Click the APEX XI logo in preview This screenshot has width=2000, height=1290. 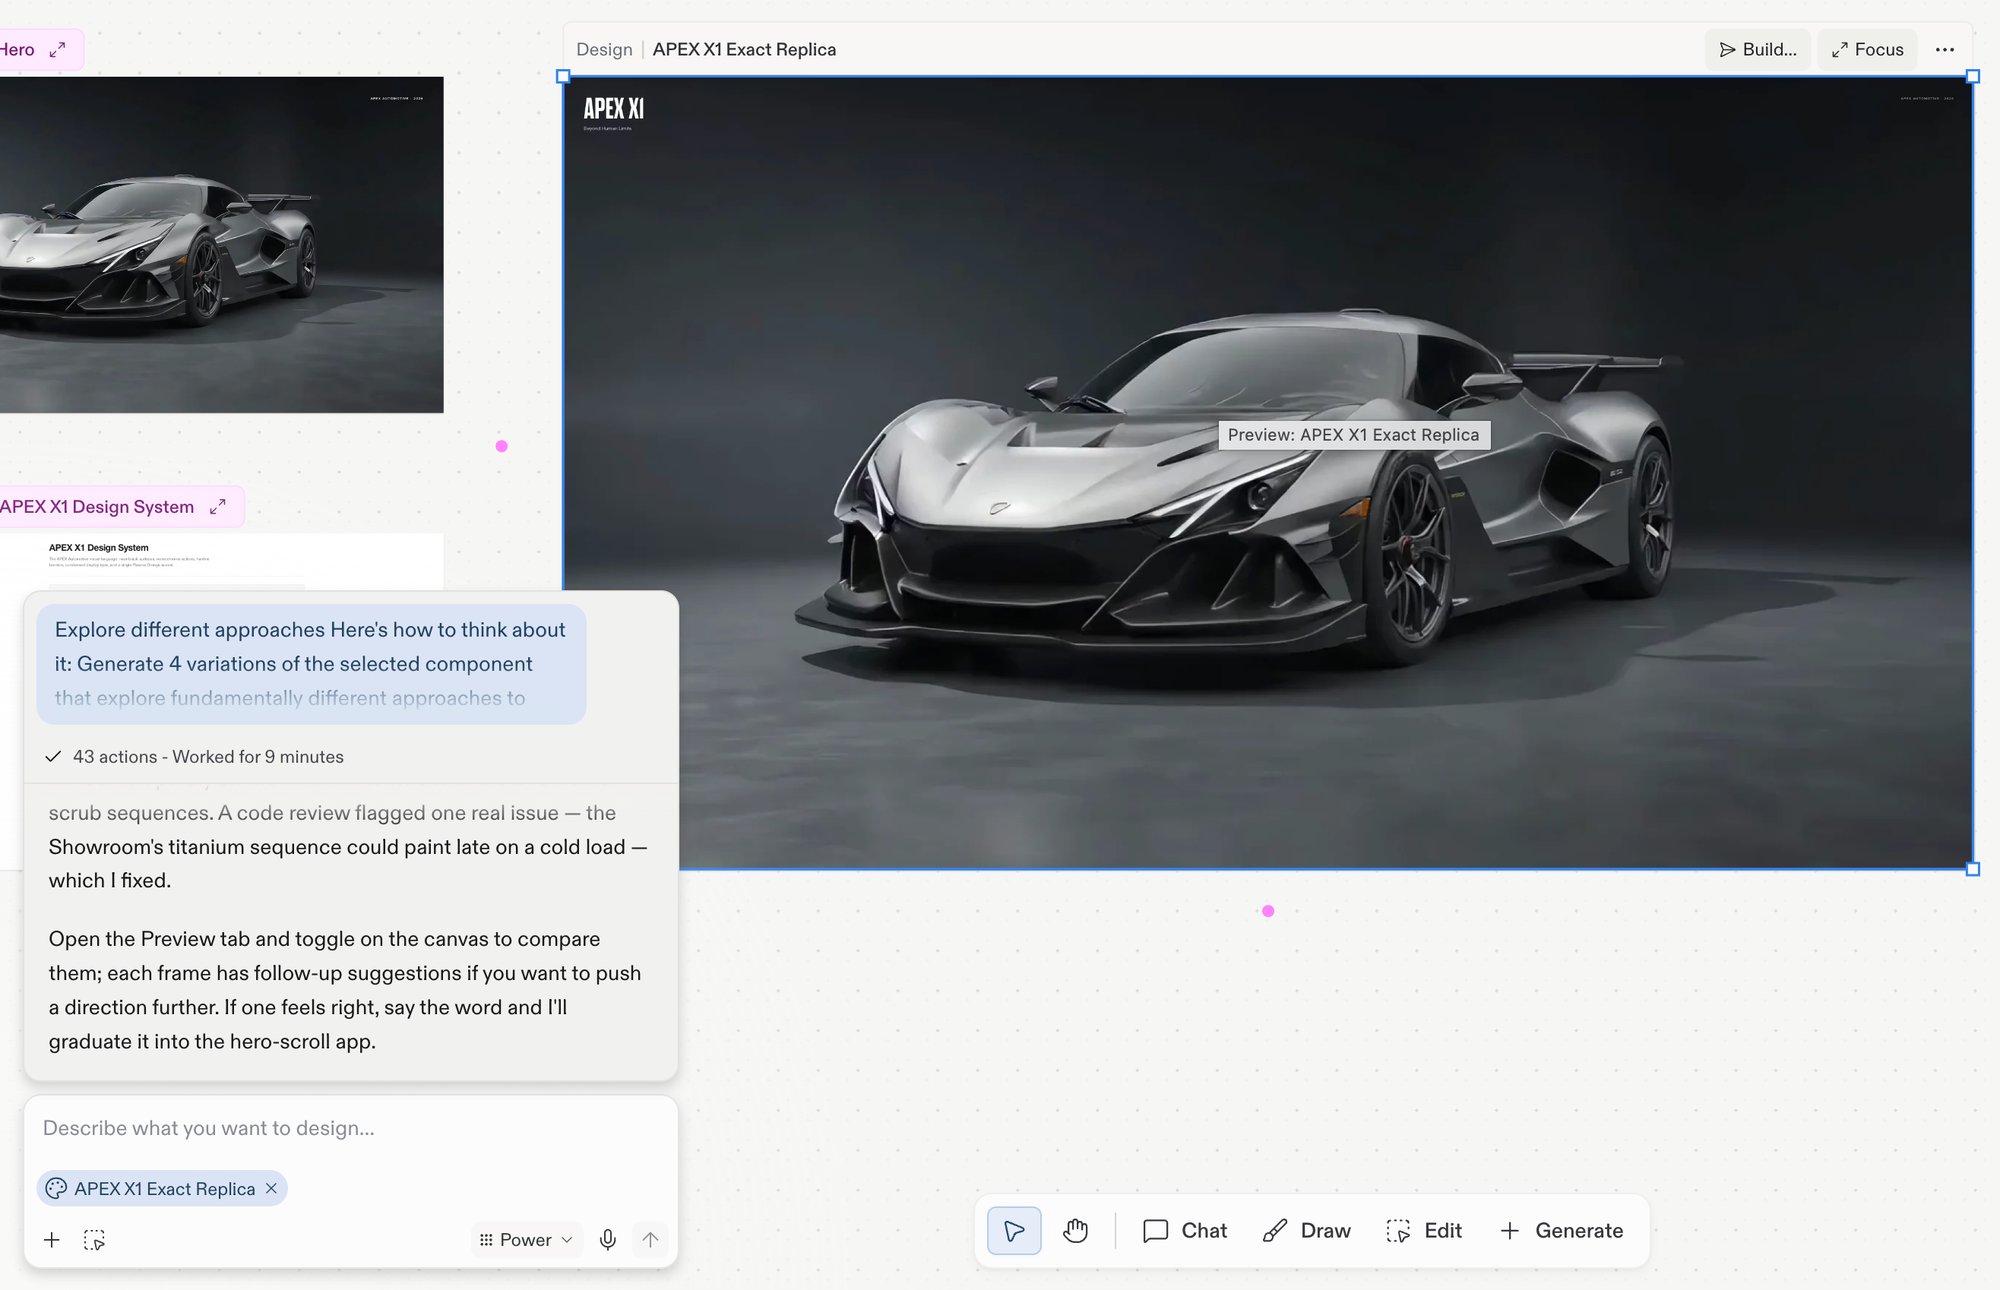[x=613, y=108]
